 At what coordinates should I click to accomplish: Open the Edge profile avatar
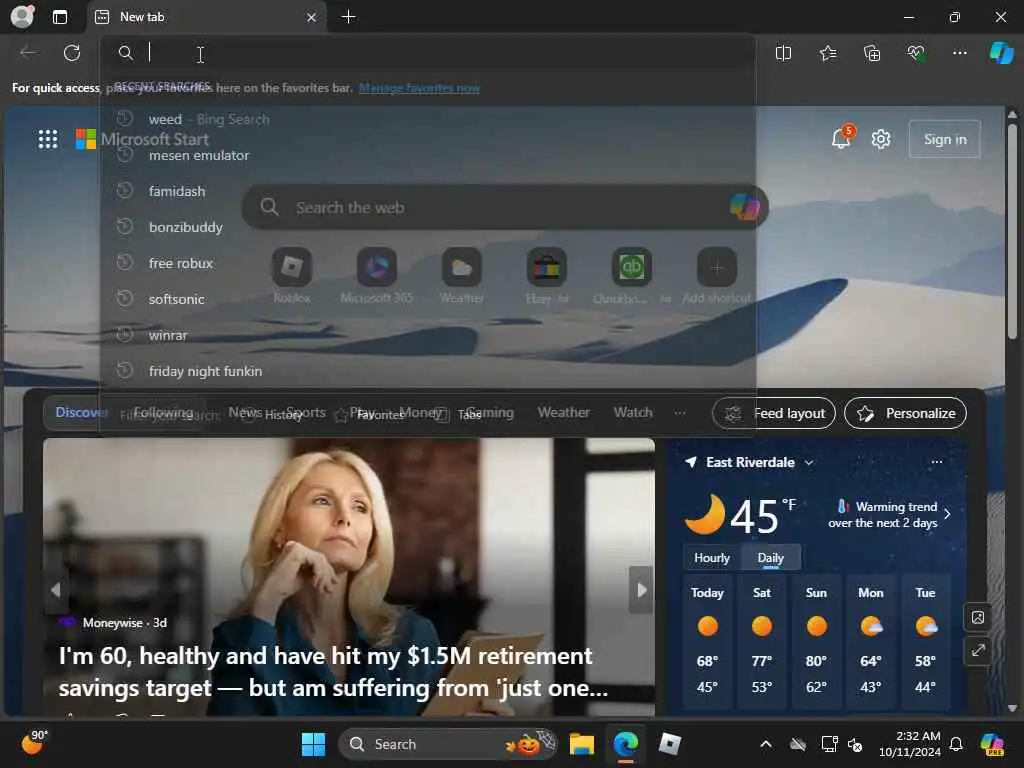coord(22,16)
